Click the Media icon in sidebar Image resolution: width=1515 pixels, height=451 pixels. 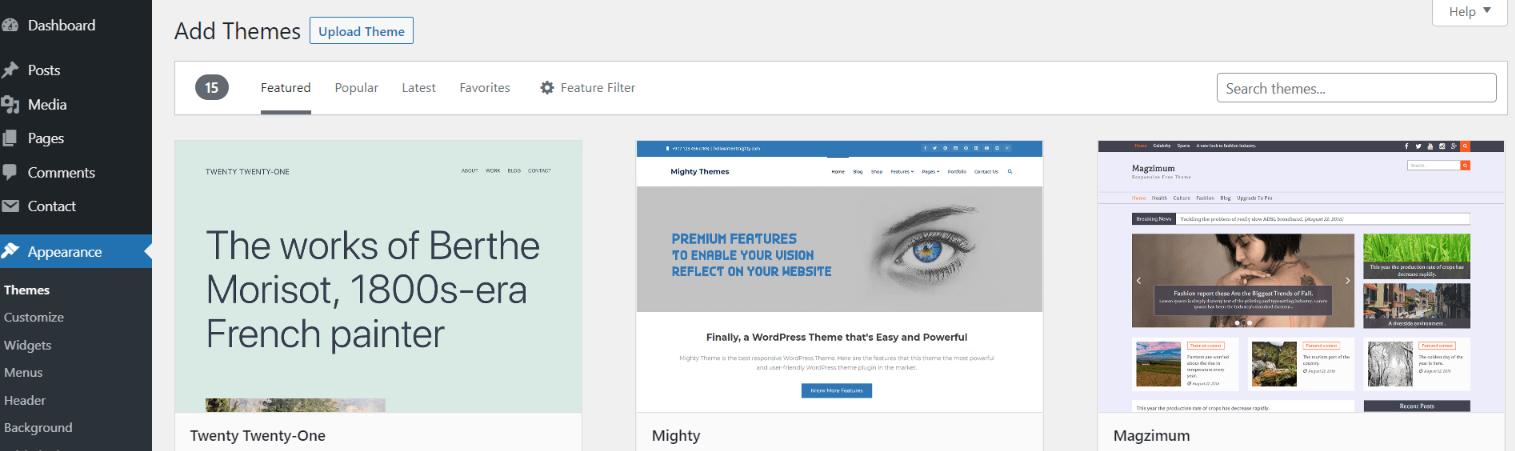pos(10,104)
